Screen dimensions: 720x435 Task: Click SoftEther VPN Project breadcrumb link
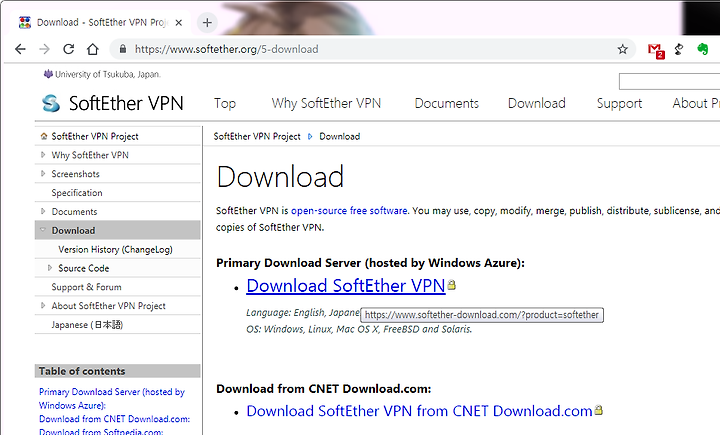[x=257, y=136]
